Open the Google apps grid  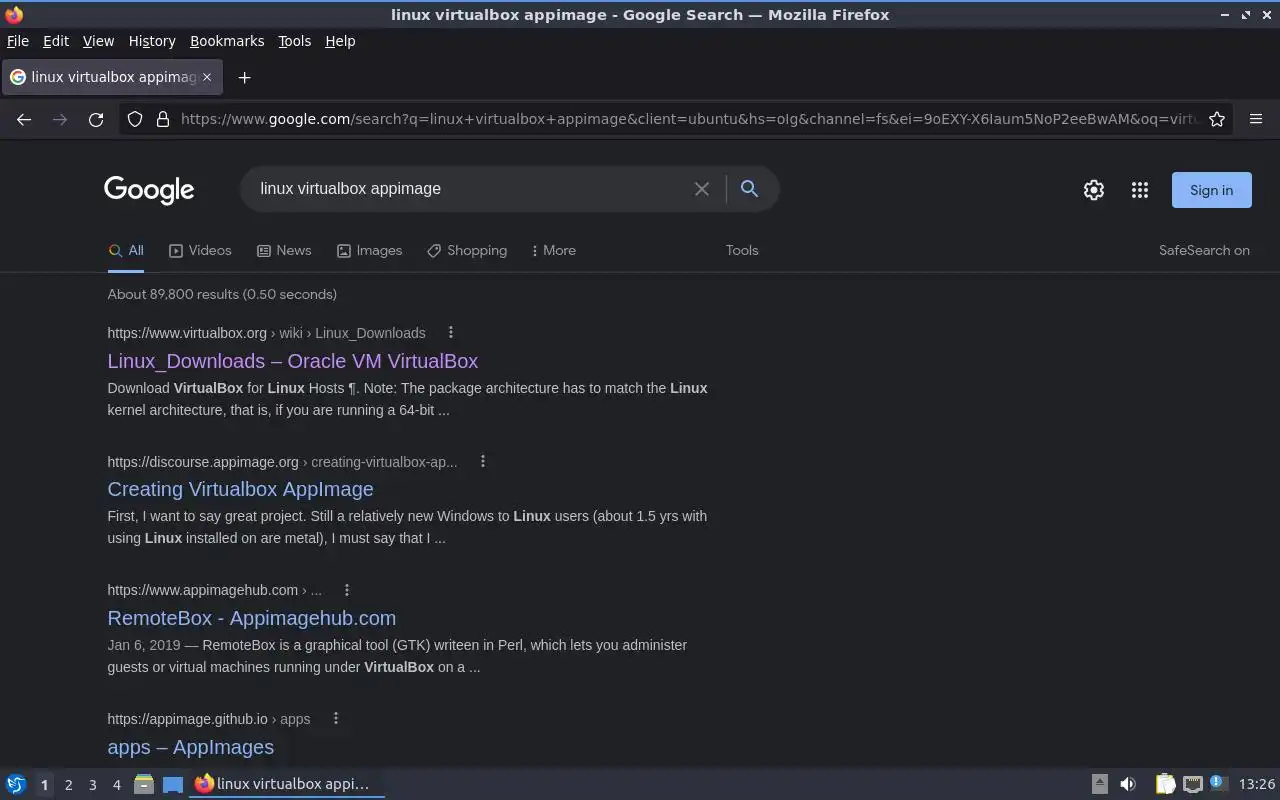click(1140, 190)
